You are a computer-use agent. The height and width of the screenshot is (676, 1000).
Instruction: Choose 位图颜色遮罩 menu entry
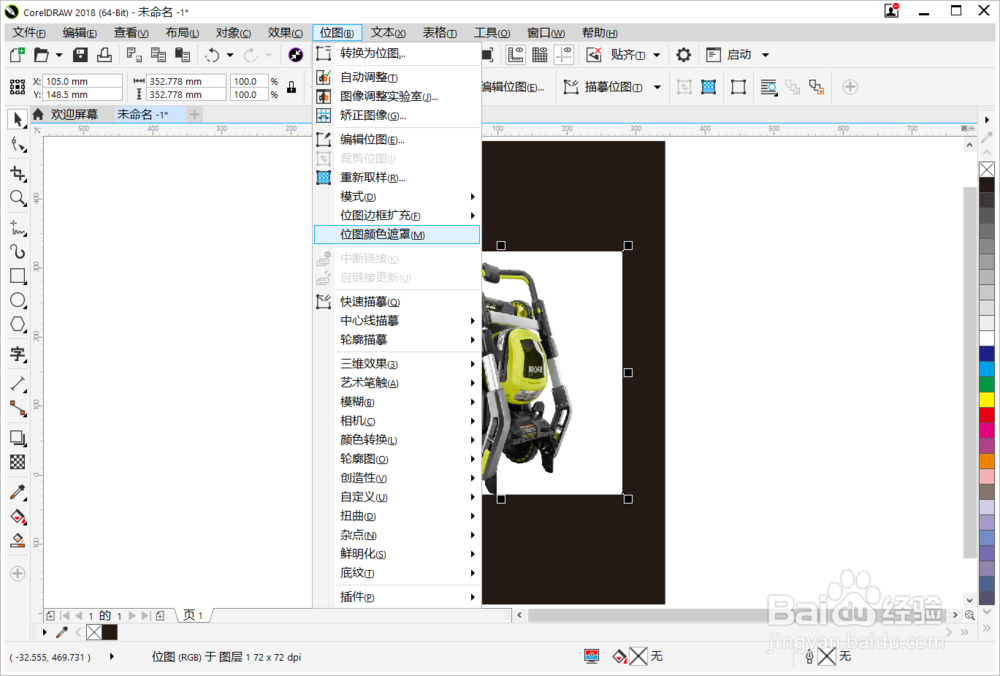397,235
